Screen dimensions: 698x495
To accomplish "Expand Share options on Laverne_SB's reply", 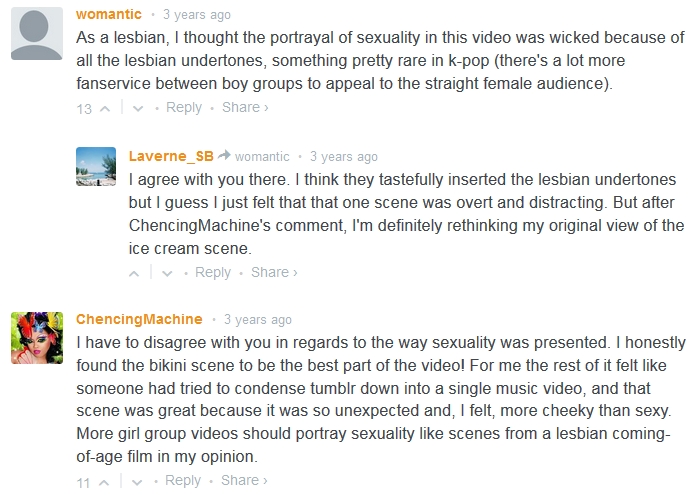I will pyautogui.click(x=274, y=272).
